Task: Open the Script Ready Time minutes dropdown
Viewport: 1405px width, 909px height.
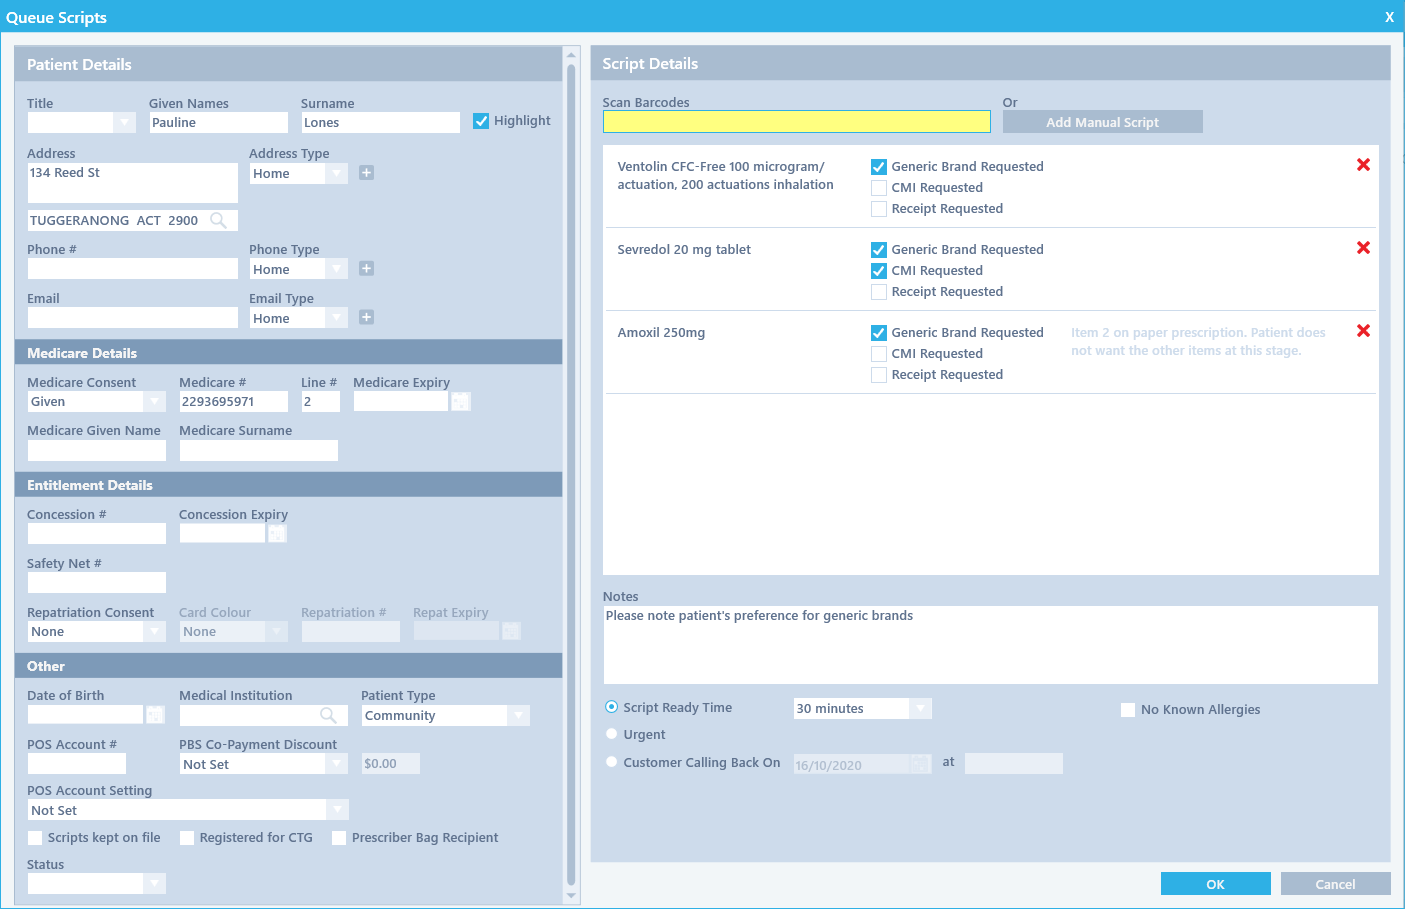Action: [x=920, y=709]
